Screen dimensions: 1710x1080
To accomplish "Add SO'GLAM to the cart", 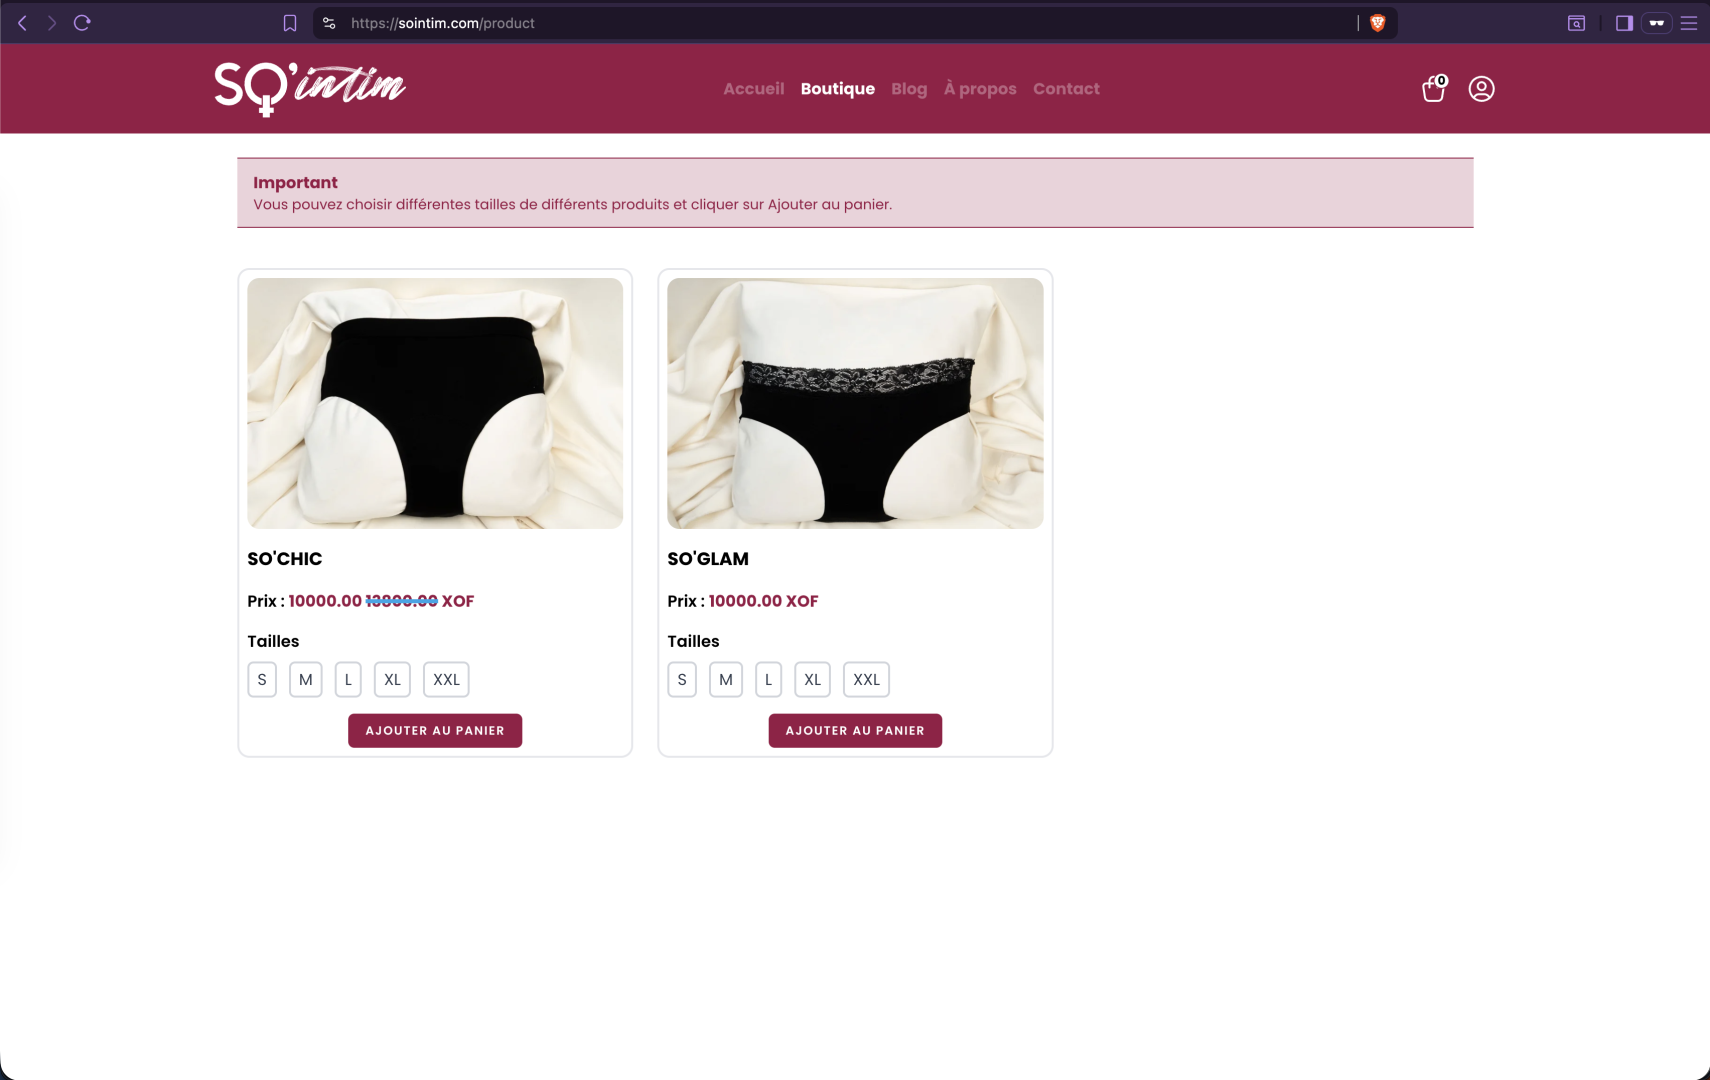I will pos(855,731).
